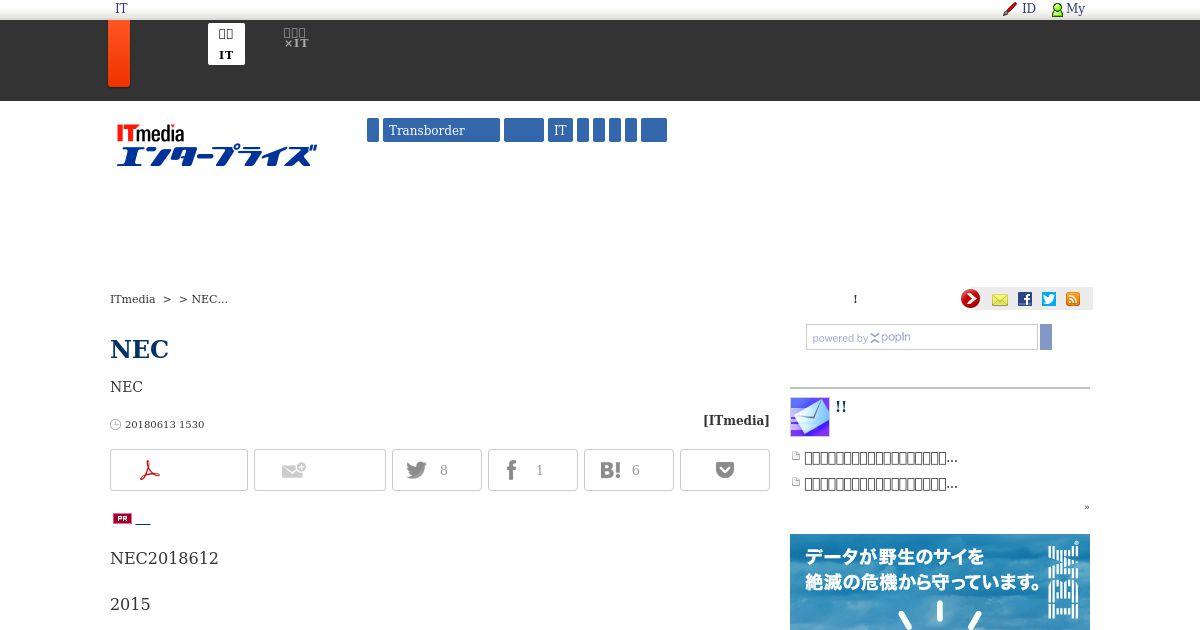Share article on Twitter with count 8
Viewport: 1200px width, 630px height.
437,470
